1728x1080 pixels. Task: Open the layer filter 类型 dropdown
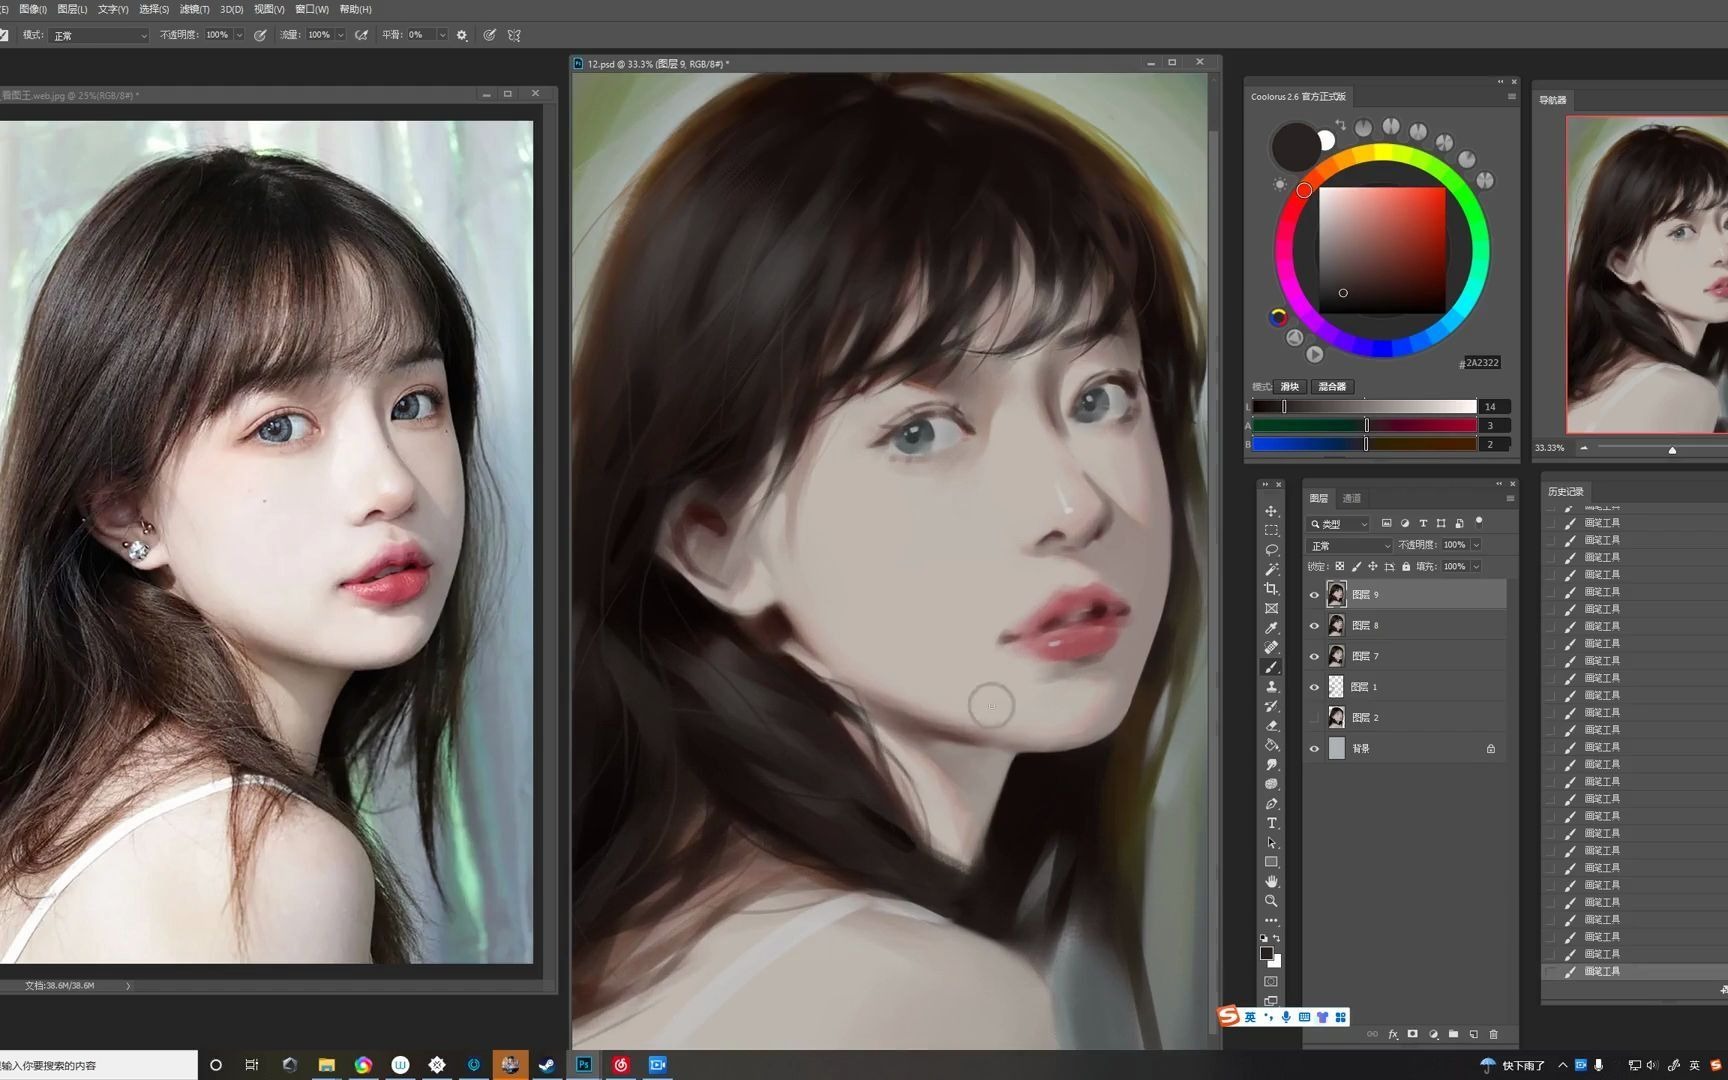(1338, 524)
